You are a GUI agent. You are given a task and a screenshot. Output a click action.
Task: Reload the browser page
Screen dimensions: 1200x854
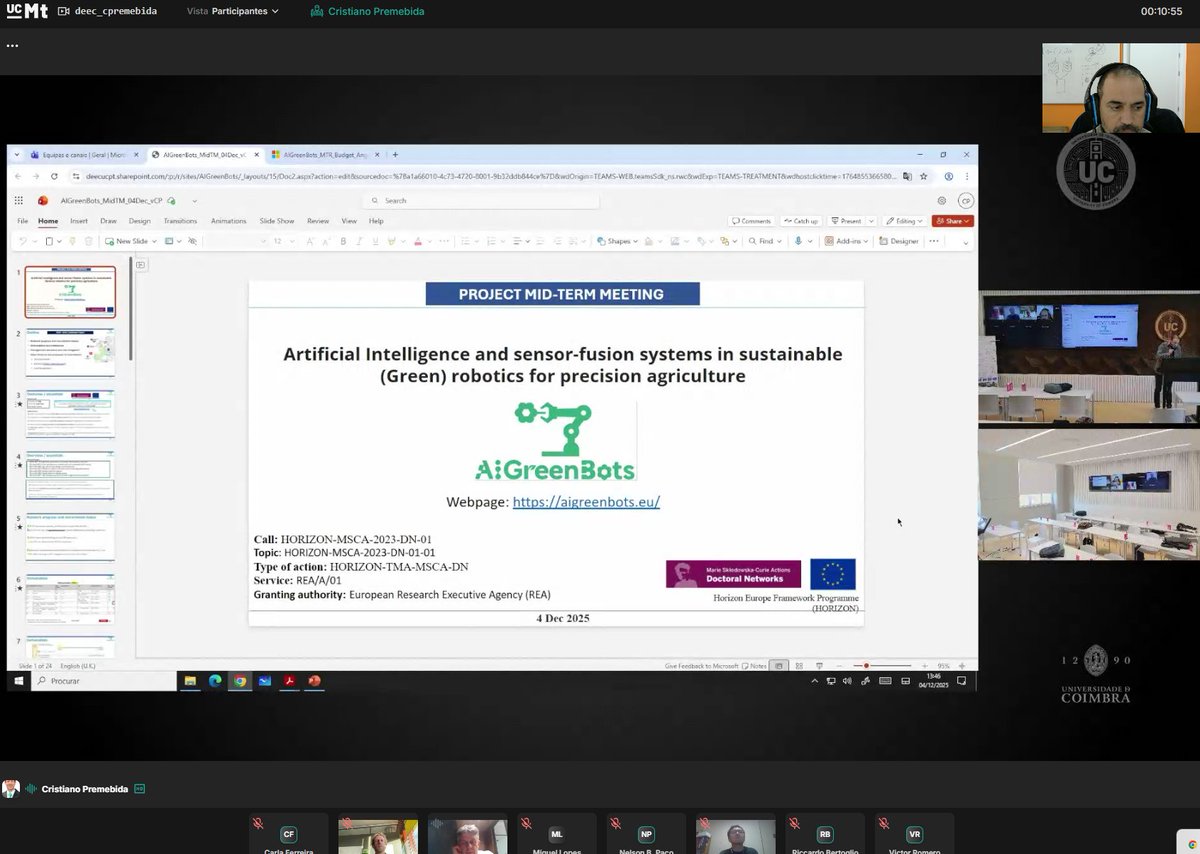pos(54,176)
